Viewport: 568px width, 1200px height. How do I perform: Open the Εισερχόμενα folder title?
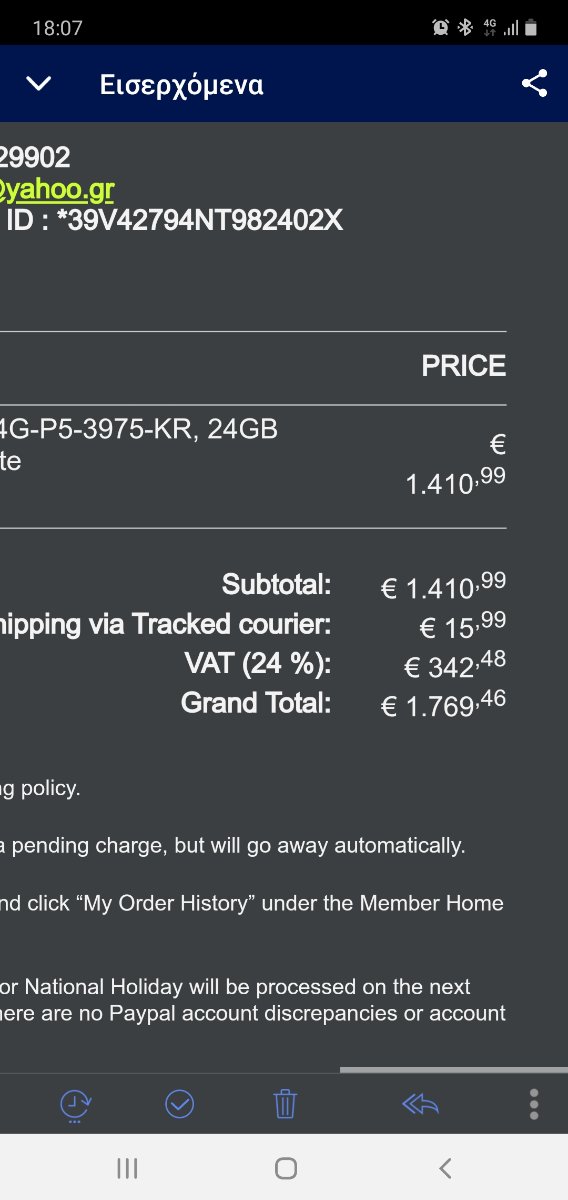pyautogui.click(x=181, y=85)
